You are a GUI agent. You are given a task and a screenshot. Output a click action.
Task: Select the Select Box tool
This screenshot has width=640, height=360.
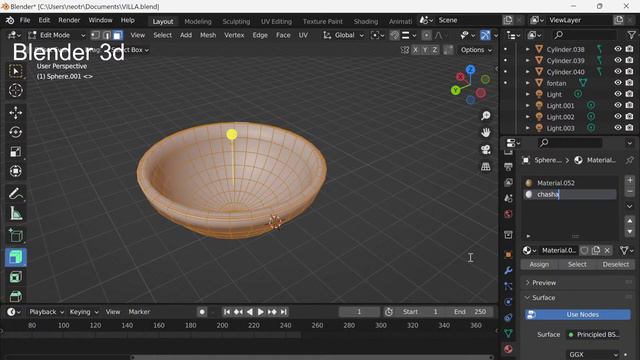(x=16, y=71)
